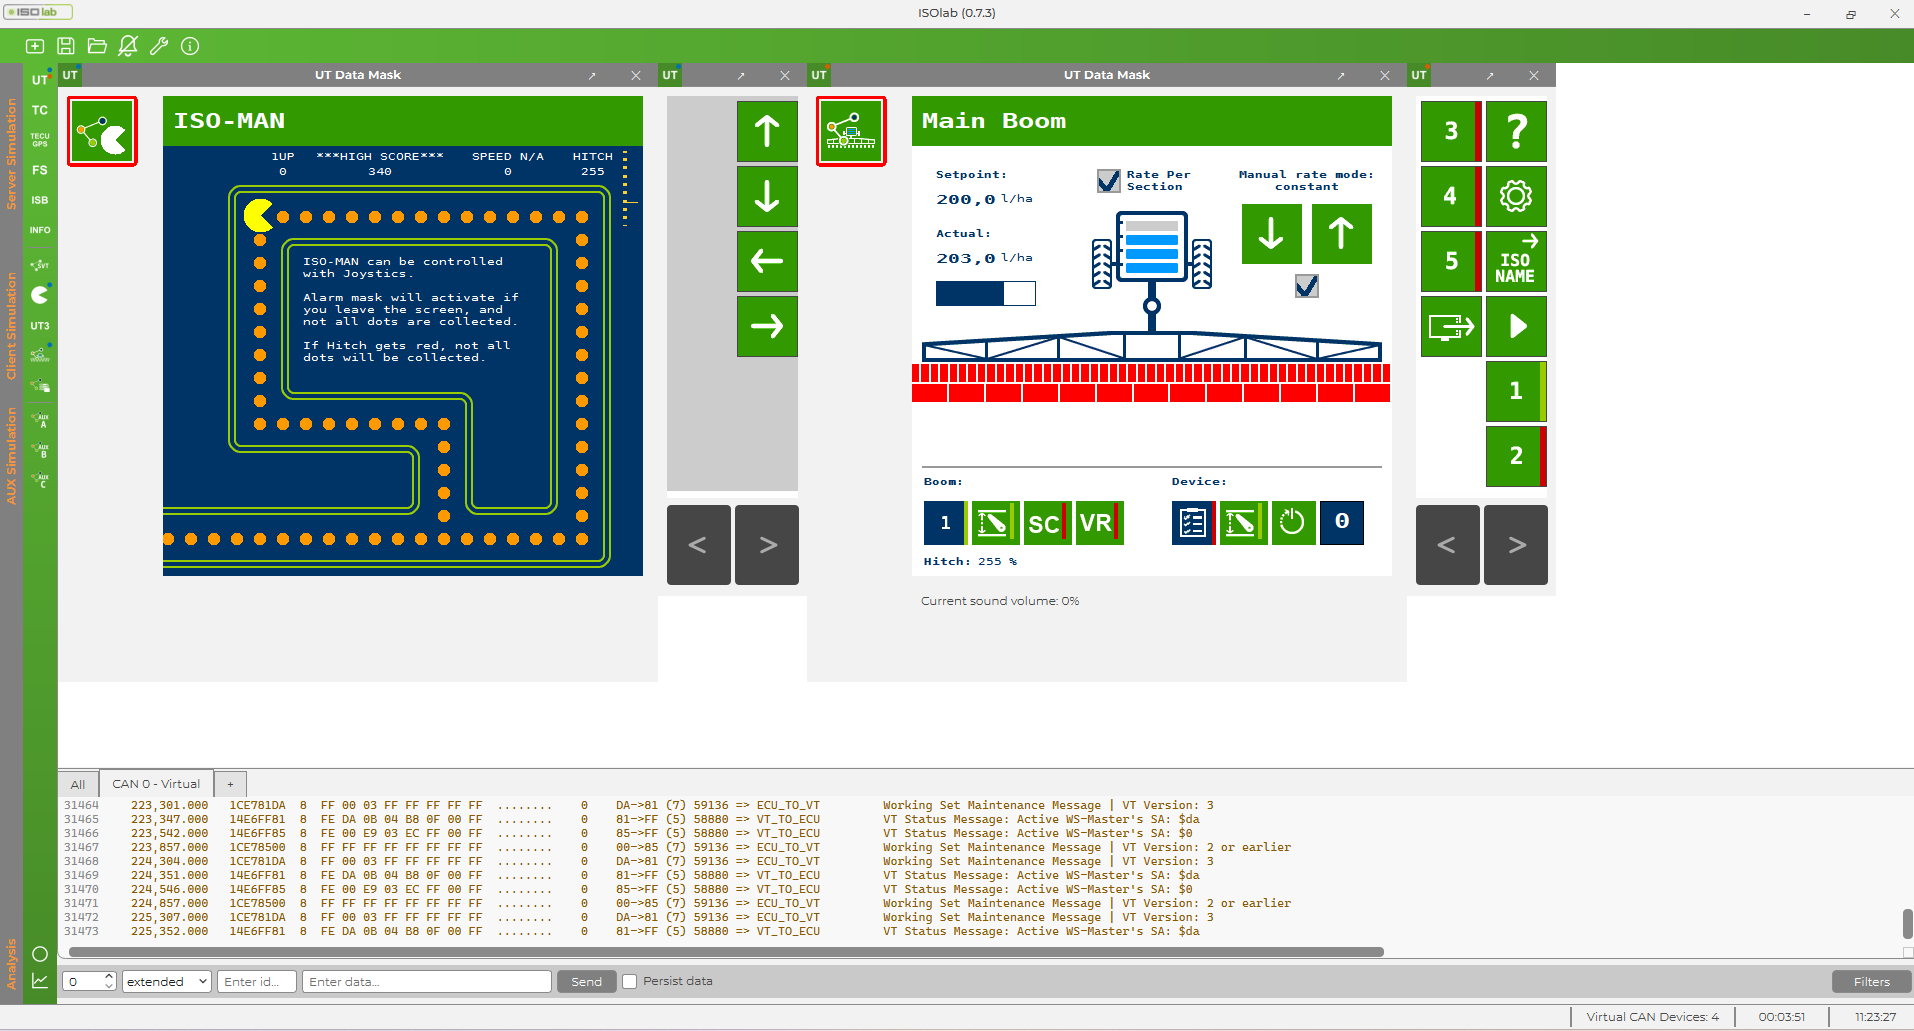The height and width of the screenshot is (1031, 1914).
Task: Click the ISO-MAN working set icon with red border
Action: tap(102, 131)
